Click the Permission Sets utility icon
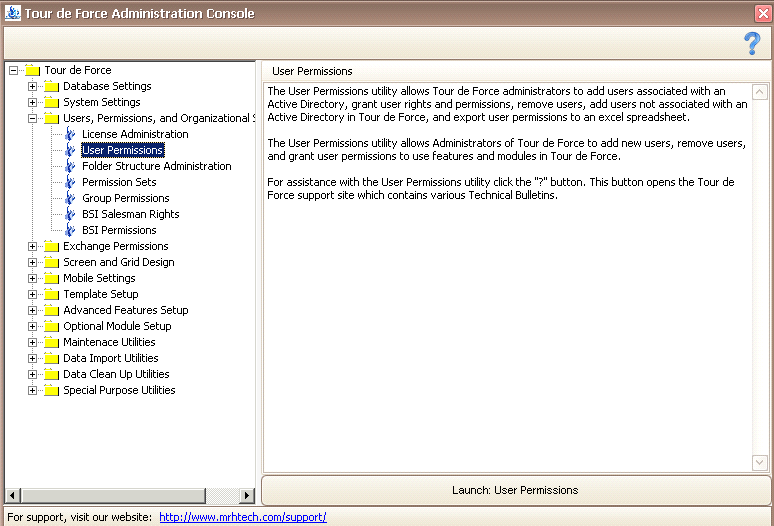The height and width of the screenshot is (526, 774). pyautogui.click(x=71, y=182)
